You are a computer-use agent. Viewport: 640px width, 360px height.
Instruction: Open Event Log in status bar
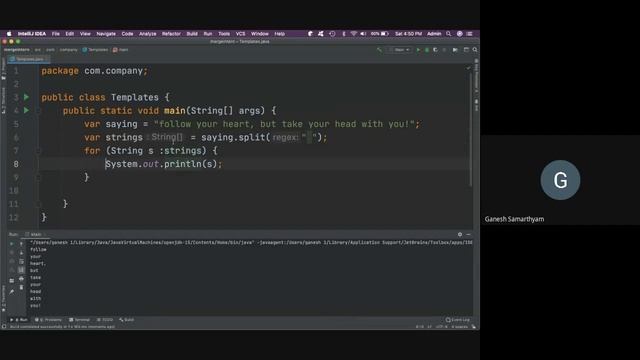pos(458,320)
